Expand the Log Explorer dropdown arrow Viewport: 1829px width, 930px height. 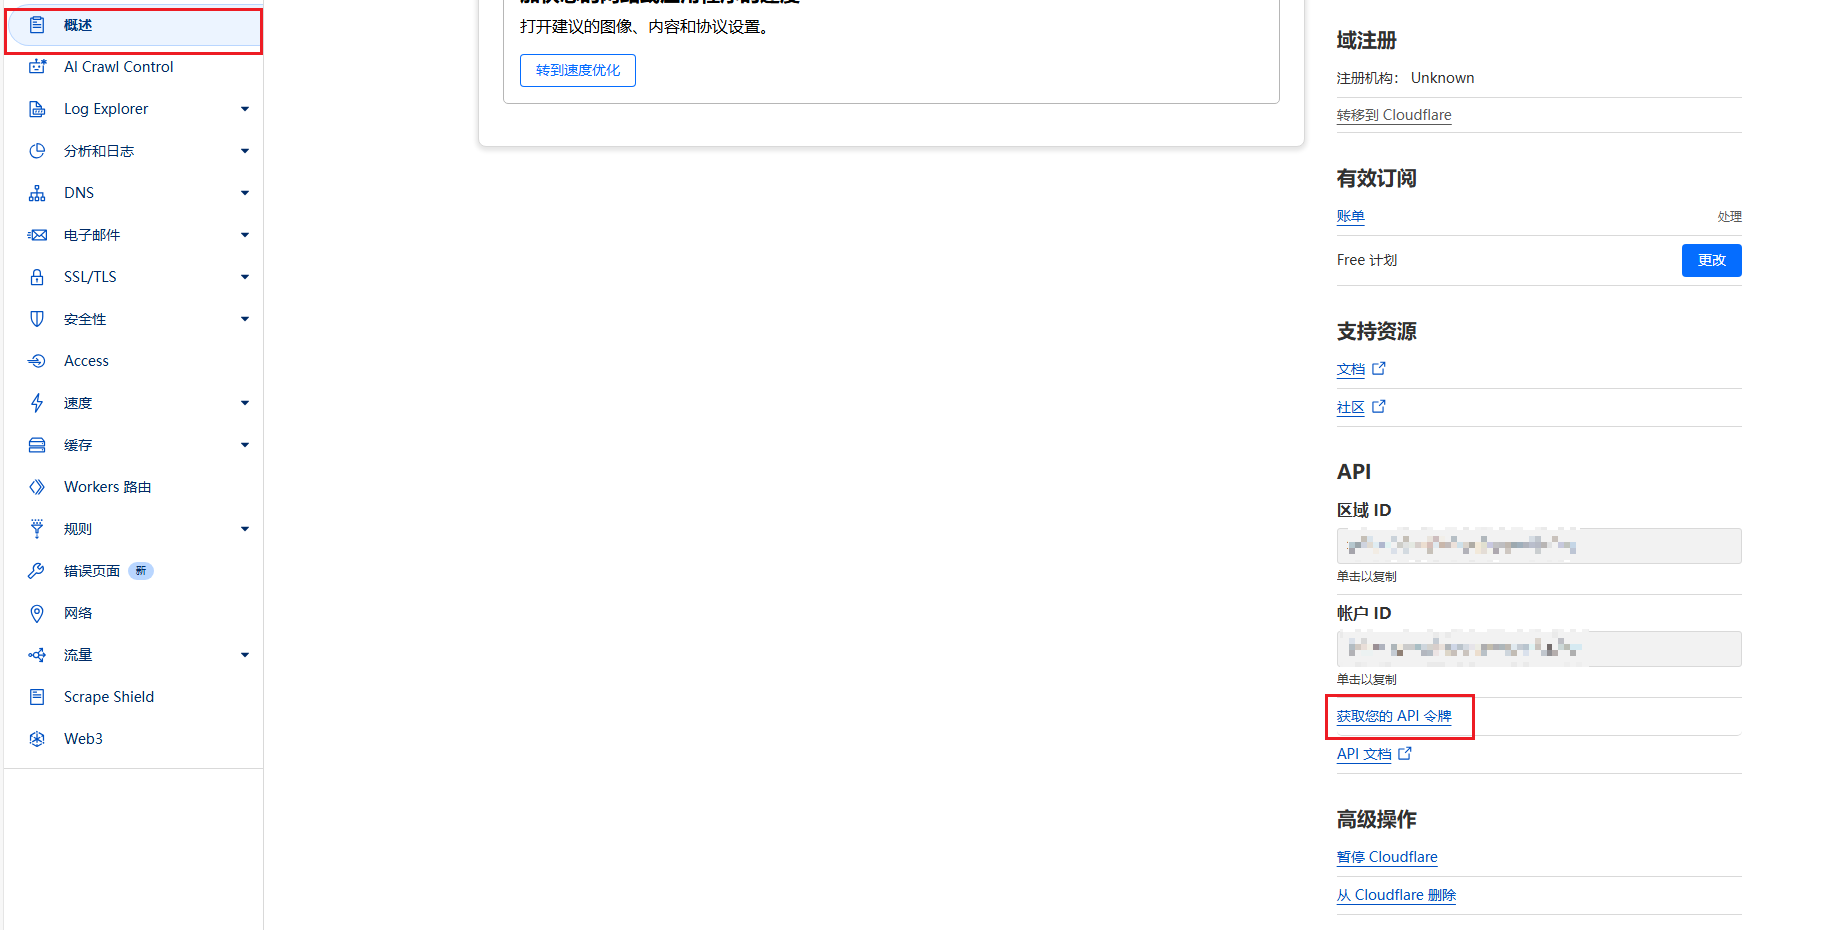(x=245, y=109)
